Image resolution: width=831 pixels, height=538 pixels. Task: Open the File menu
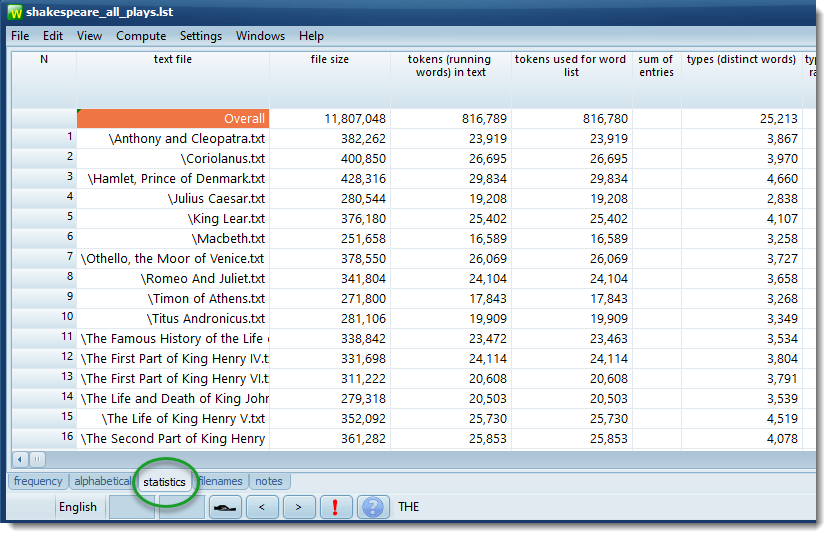[20, 36]
